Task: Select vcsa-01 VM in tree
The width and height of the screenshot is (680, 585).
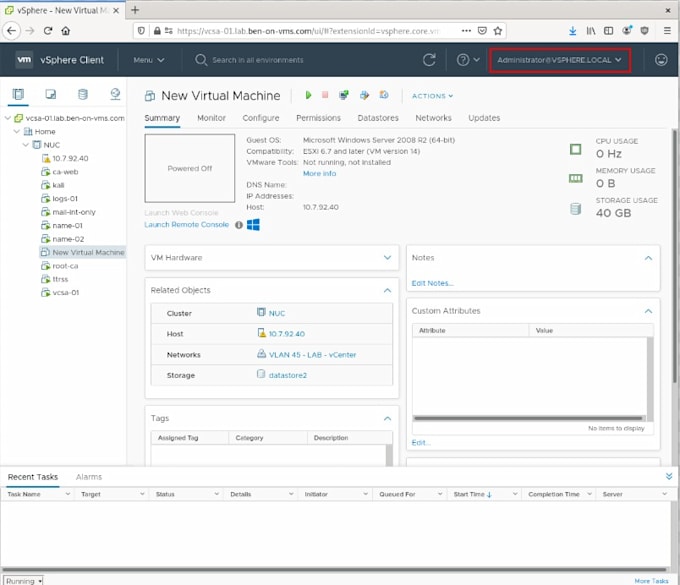Action: pos(65,293)
